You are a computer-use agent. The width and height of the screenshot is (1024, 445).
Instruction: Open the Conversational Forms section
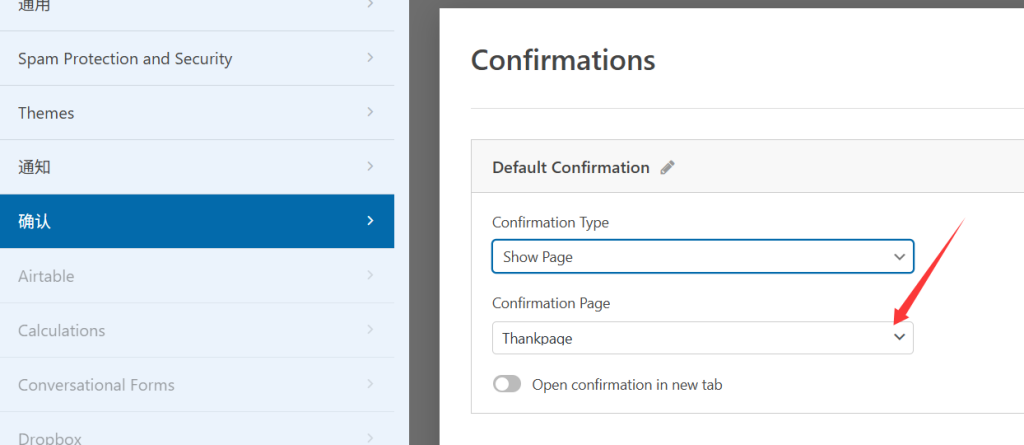[96, 385]
